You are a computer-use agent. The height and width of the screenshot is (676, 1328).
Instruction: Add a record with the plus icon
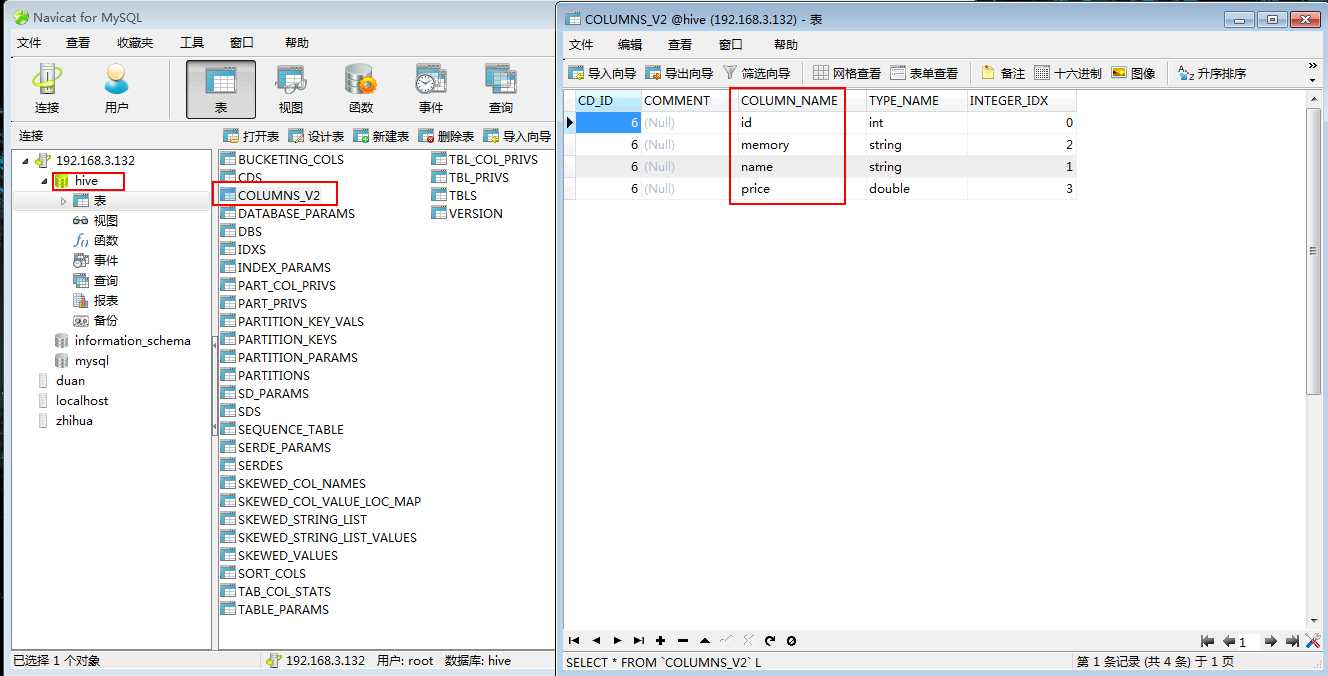pos(661,640)
